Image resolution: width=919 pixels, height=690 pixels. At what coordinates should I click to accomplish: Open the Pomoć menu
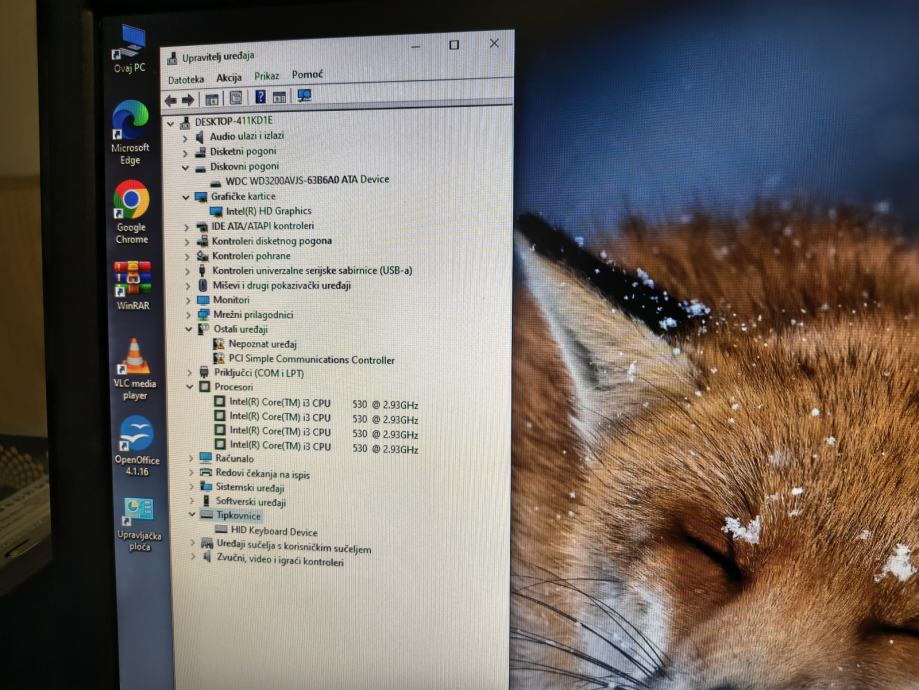pyautogui.click(x=307, y=74)
